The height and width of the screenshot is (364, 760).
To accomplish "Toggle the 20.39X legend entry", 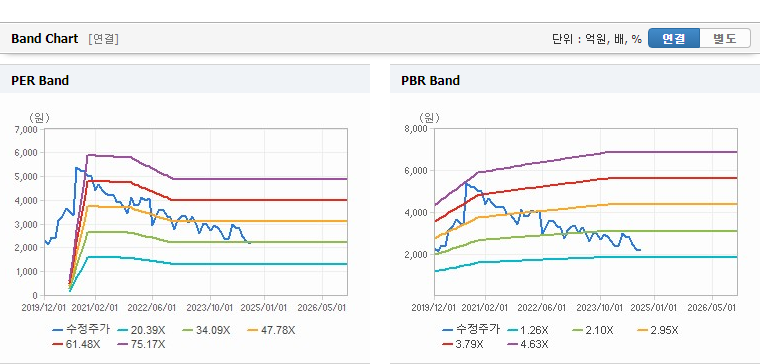I will pos(141,330).
